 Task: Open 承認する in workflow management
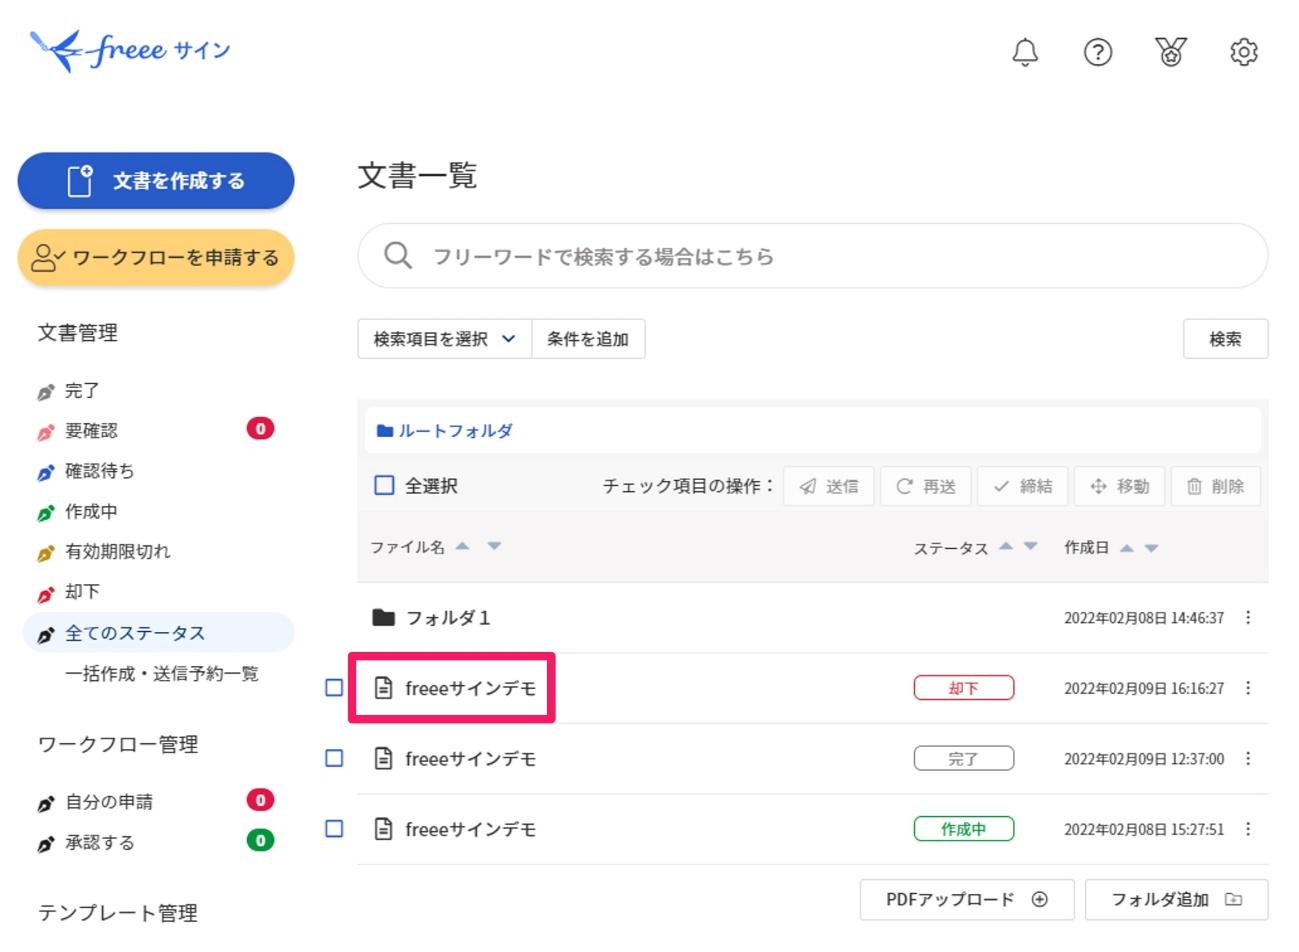click(x=99, y=843)
